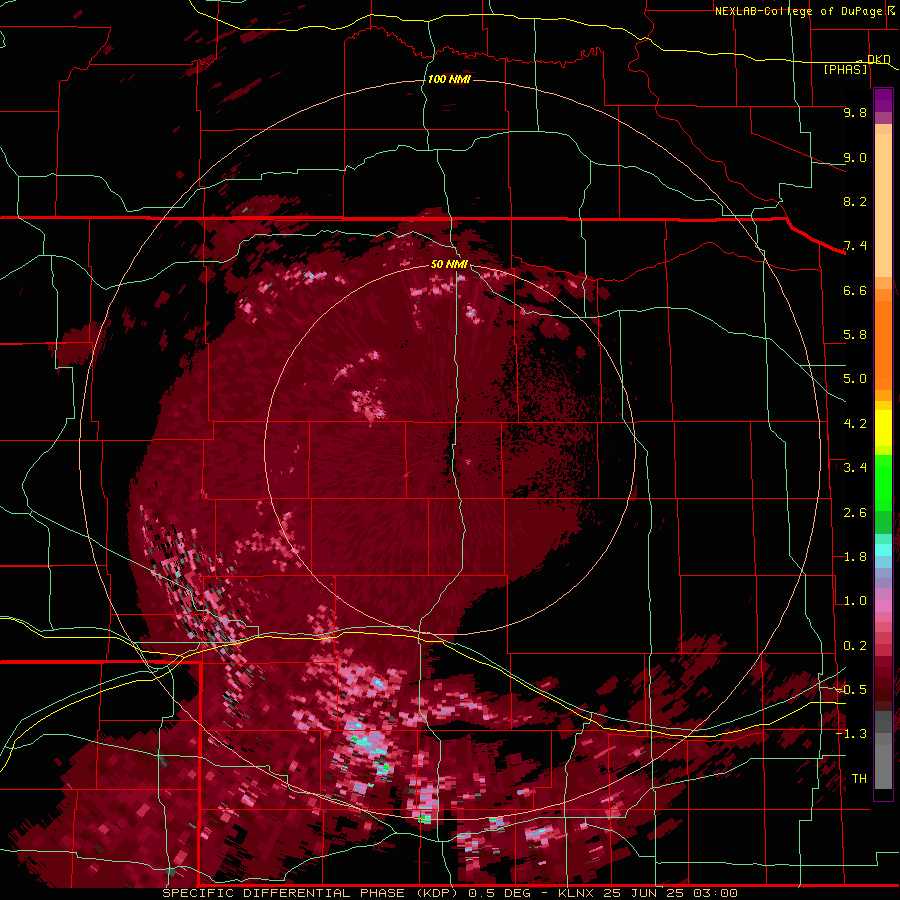Screen dimensions: 900x900
Task: Click the purple swatch at the top of the color bar
Action: pos(883,100)
